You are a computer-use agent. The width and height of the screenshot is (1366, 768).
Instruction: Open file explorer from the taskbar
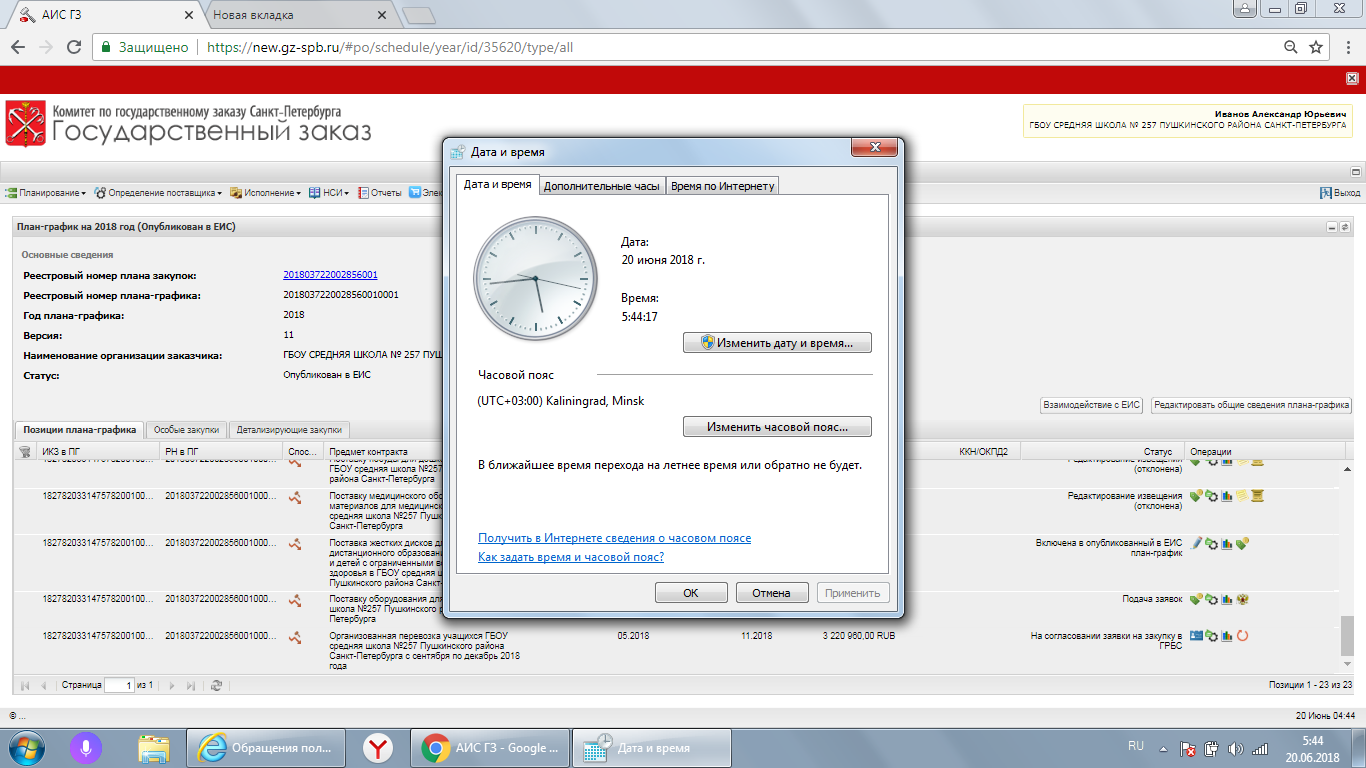pos(153,747)
